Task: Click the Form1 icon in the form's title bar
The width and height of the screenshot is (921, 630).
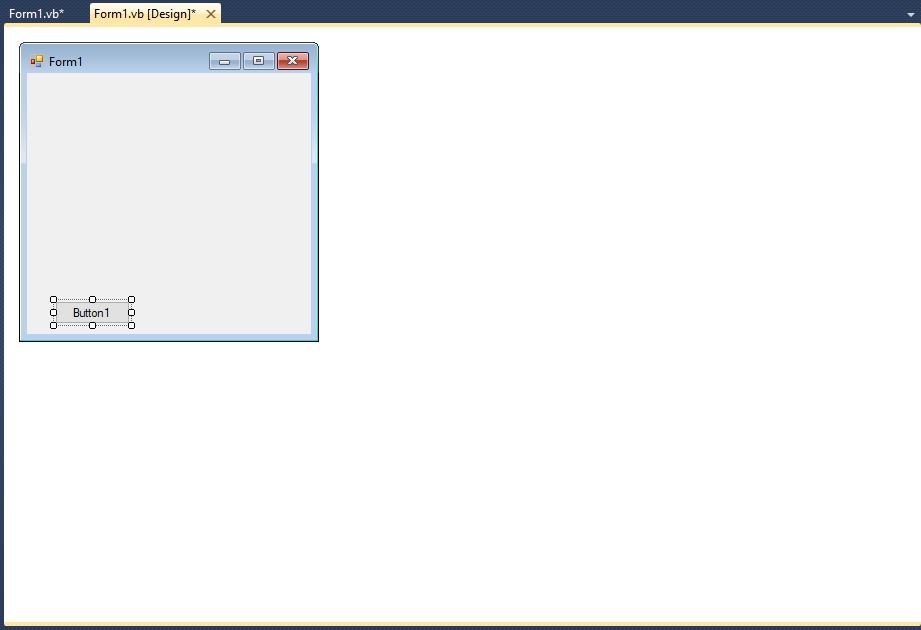Action: tap(37, 61)
